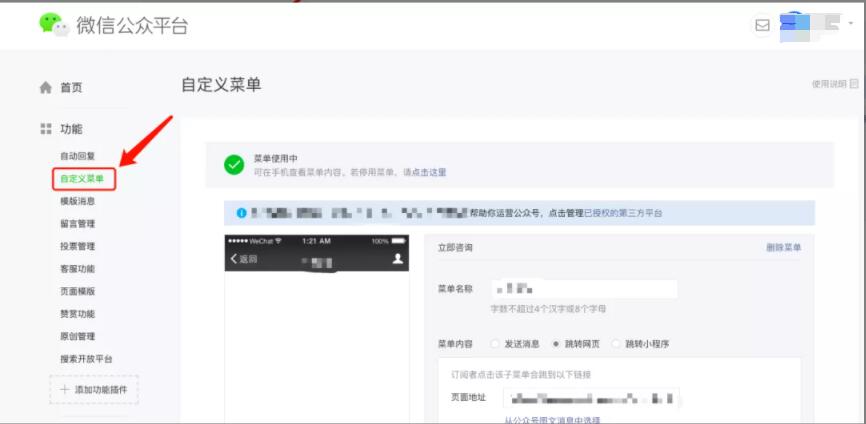
Task: Click the 菜单名称 input field
Action: click(x=583, y=289)
